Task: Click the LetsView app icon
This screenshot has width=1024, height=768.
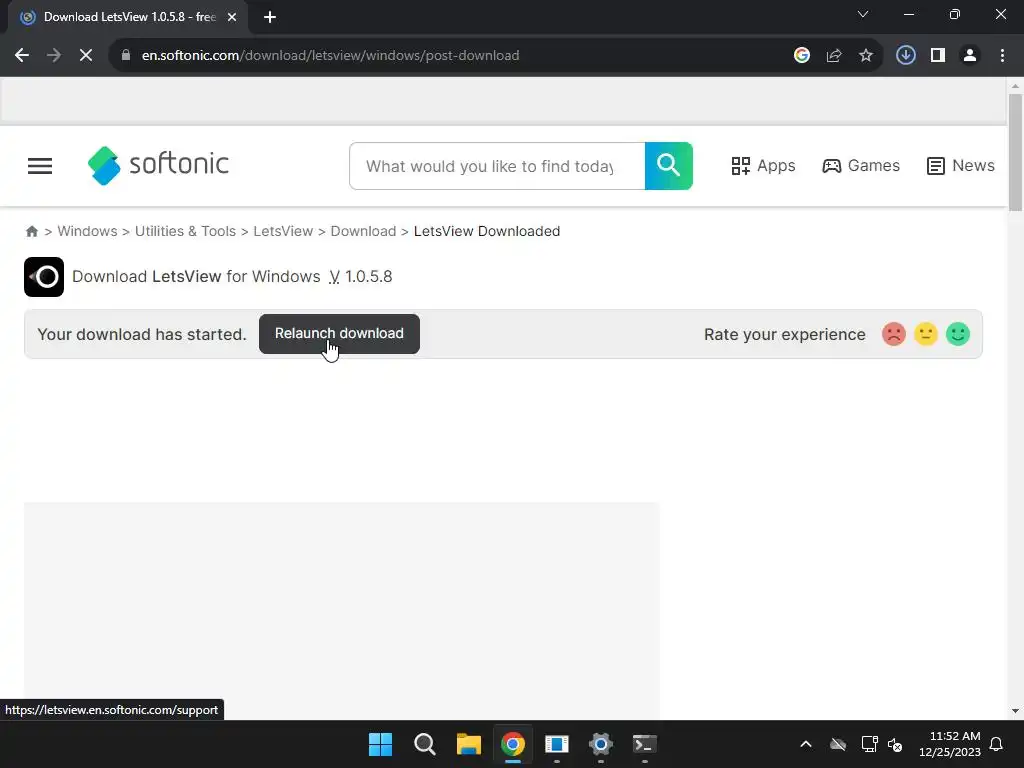Action: [x=44, y=277]
